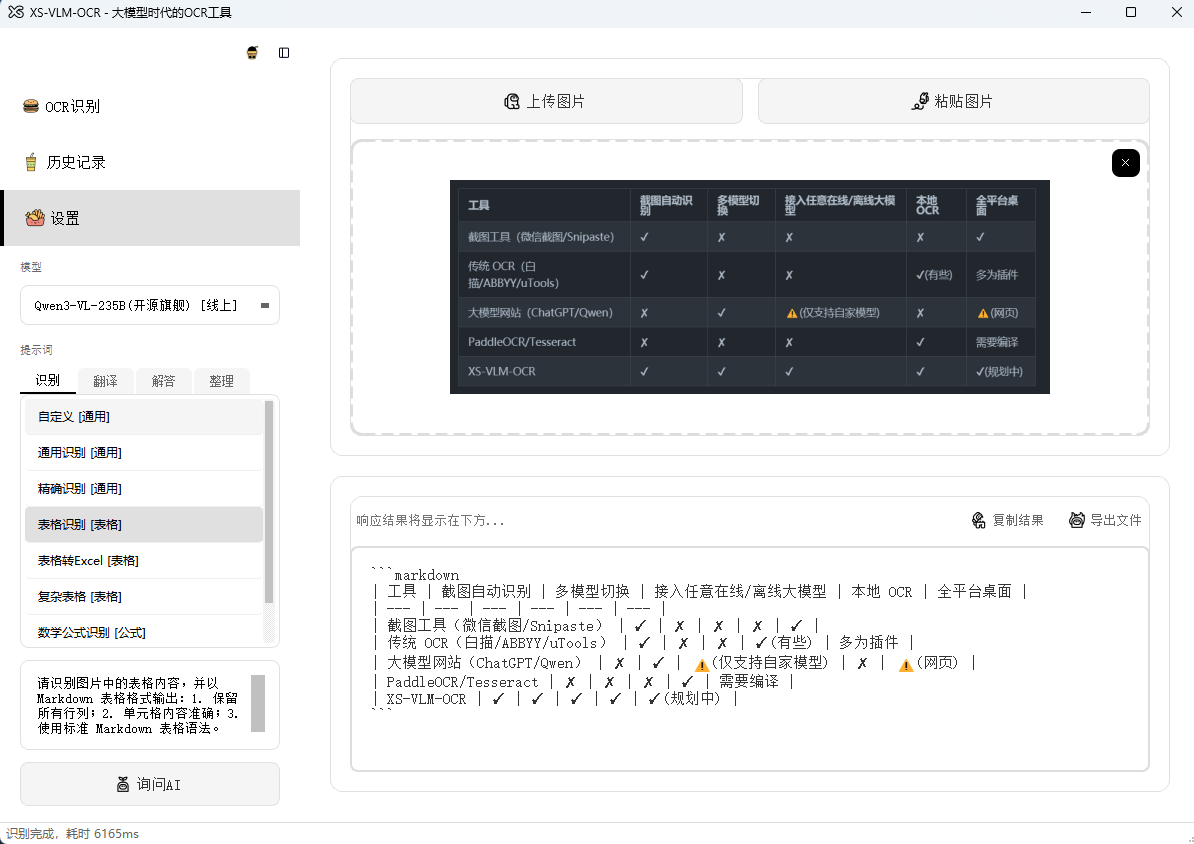Click the 提示词 section label

click(x=37, y=350)
